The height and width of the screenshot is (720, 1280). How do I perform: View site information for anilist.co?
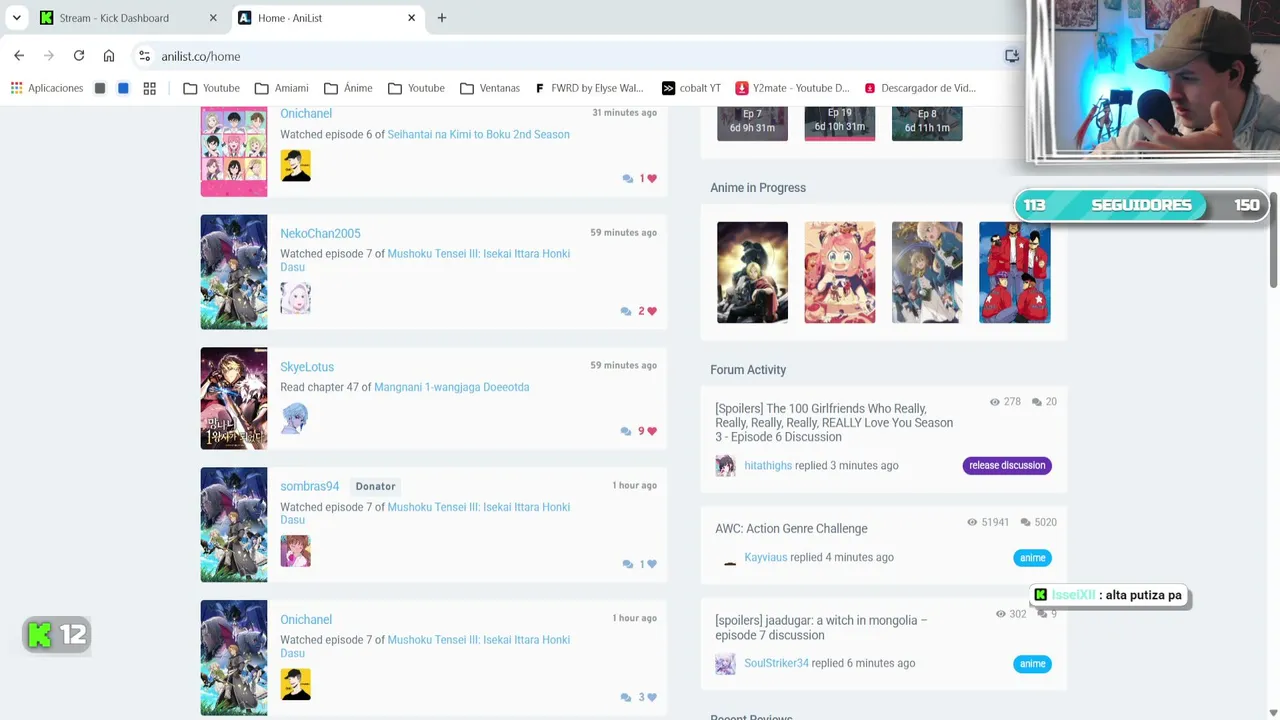coord(145,56)
